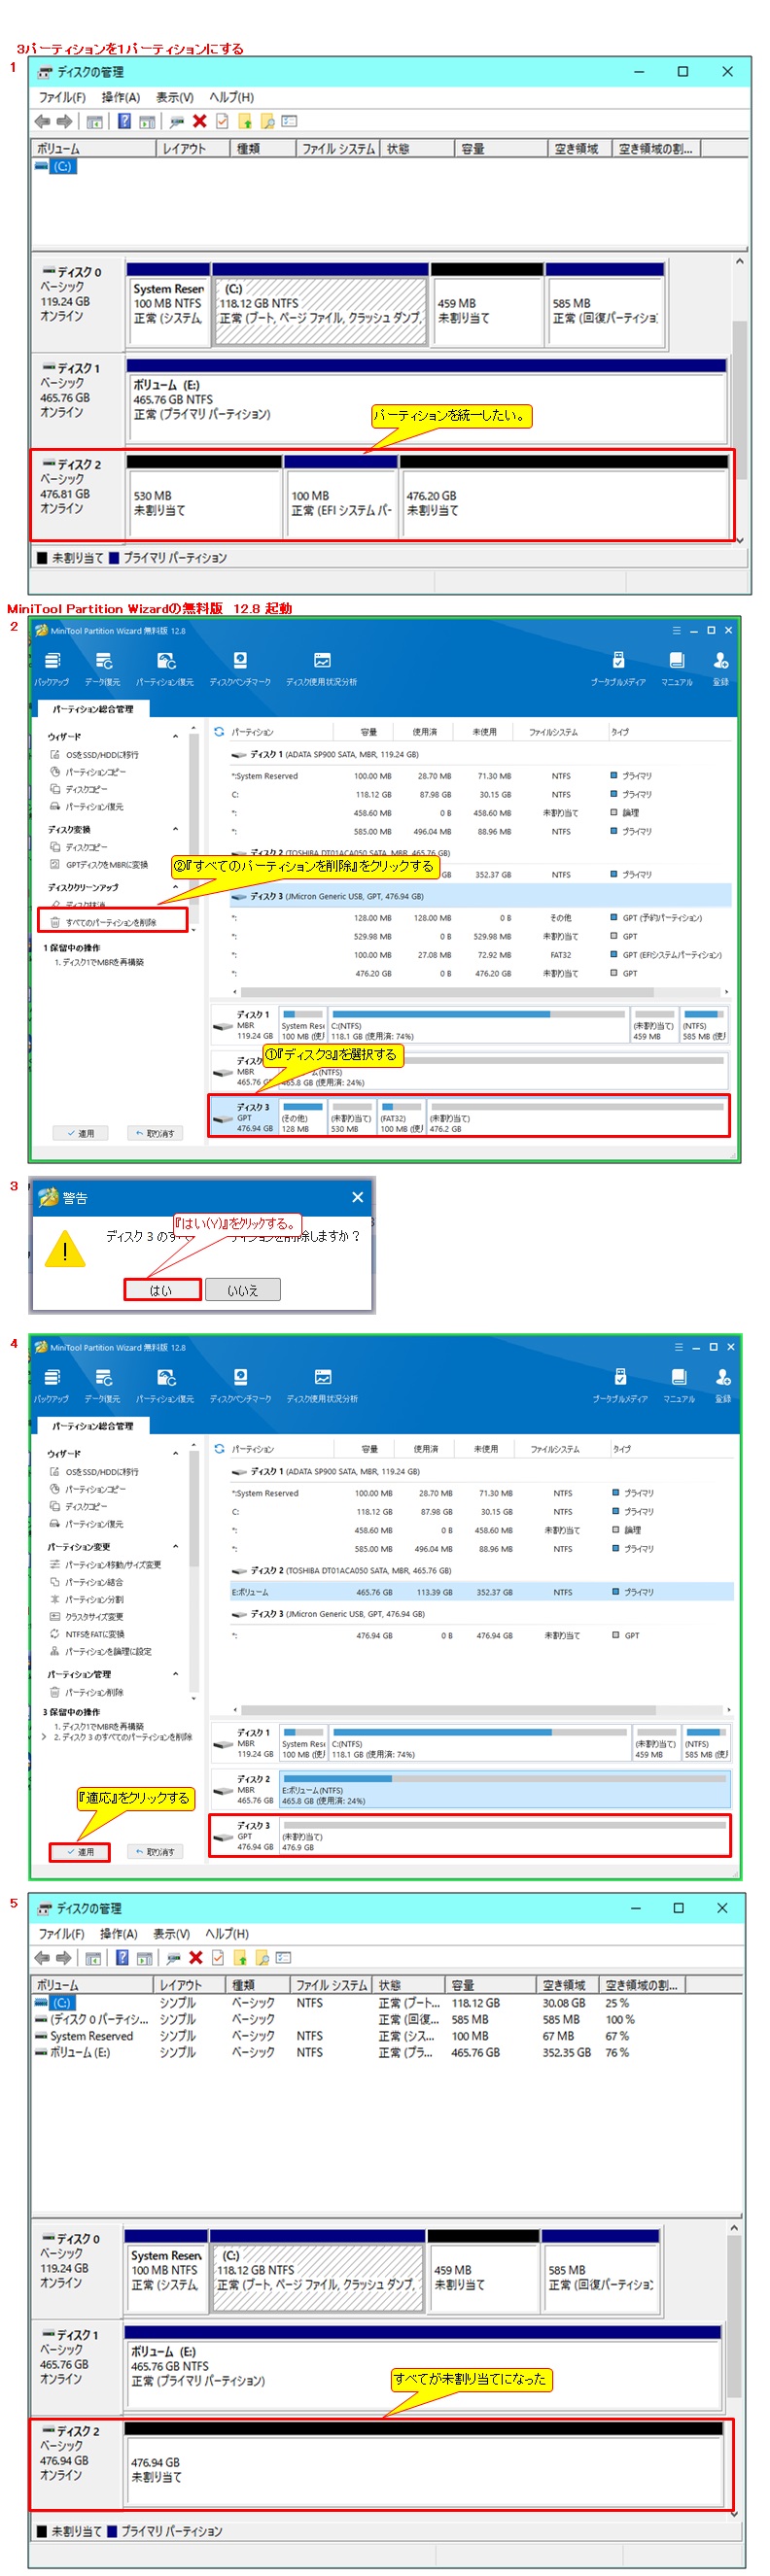Viewport: 770px width, 2576px height.
Task: Launch ディスクベンチマーク in MiniTool window with 3 pending operations
Action: coord(241,1385)
